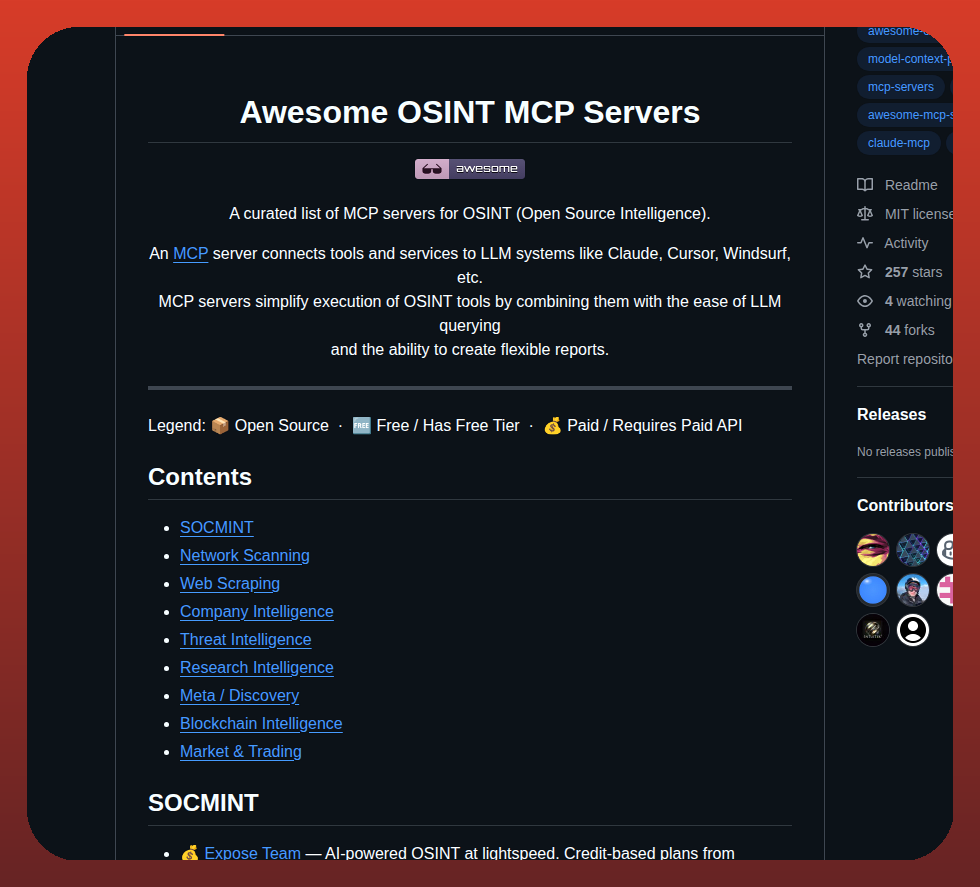Open the Readme sidebar link

point(911,185)
